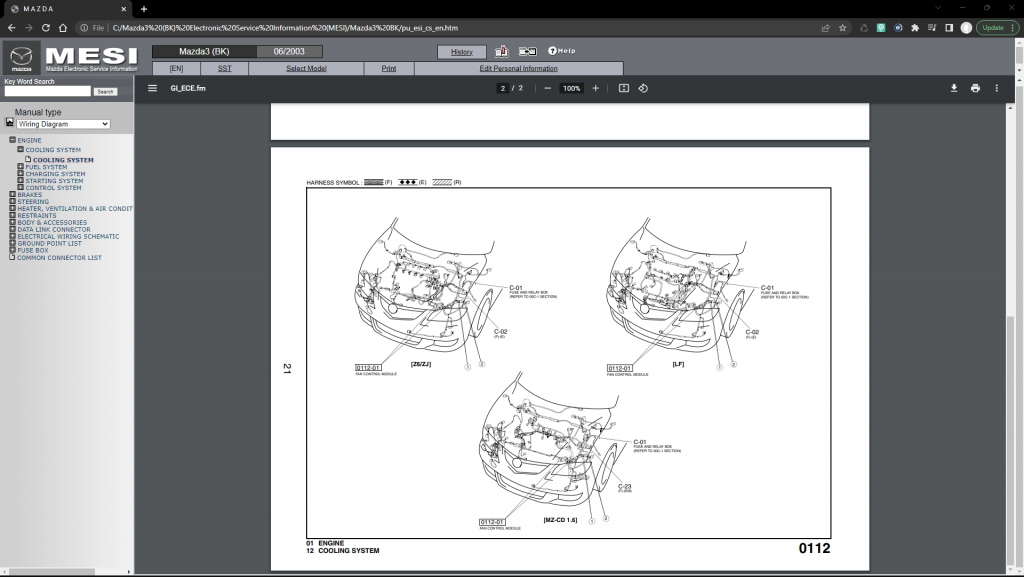Expand the FUEL SYSTEM tree node
This screenshot has height=577, width=1024.
(20, 167)
